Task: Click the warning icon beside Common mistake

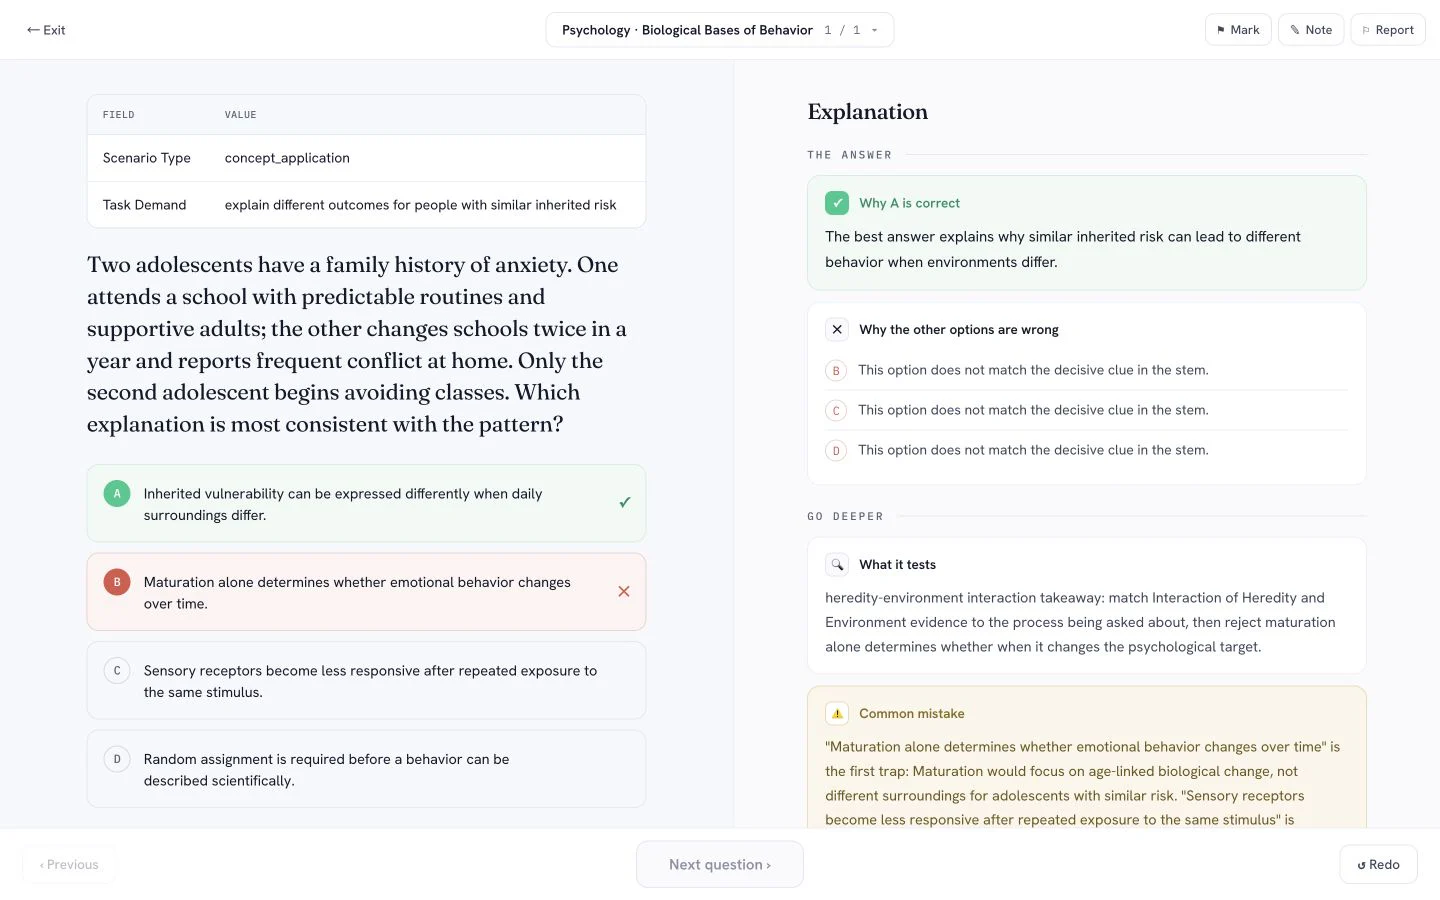Action: point(837,714)
